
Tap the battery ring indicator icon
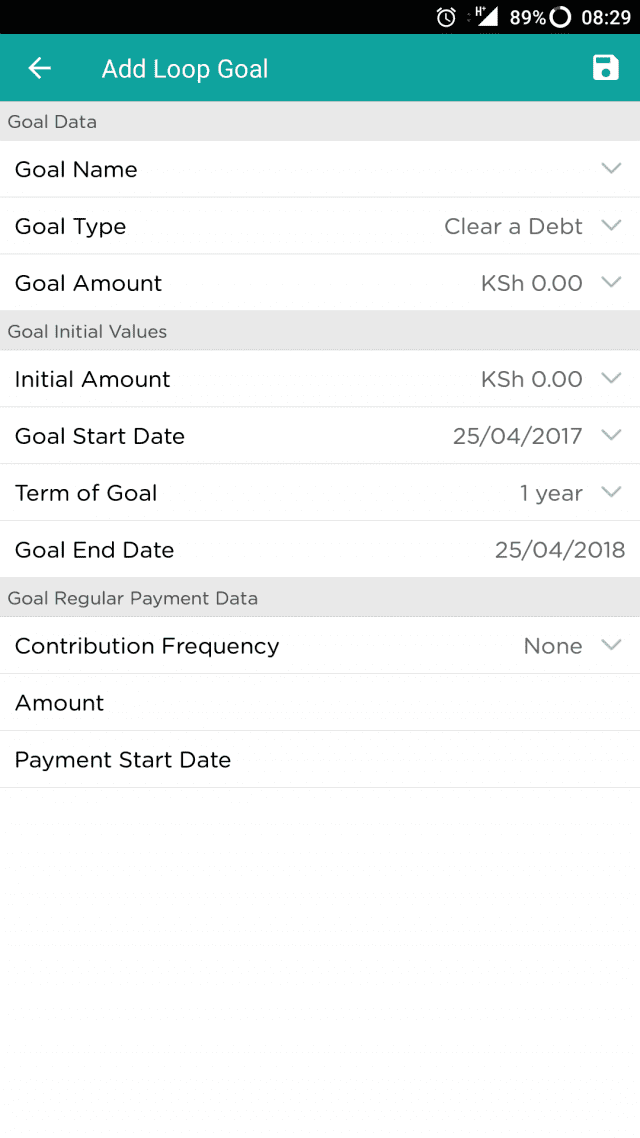(560, 17)
